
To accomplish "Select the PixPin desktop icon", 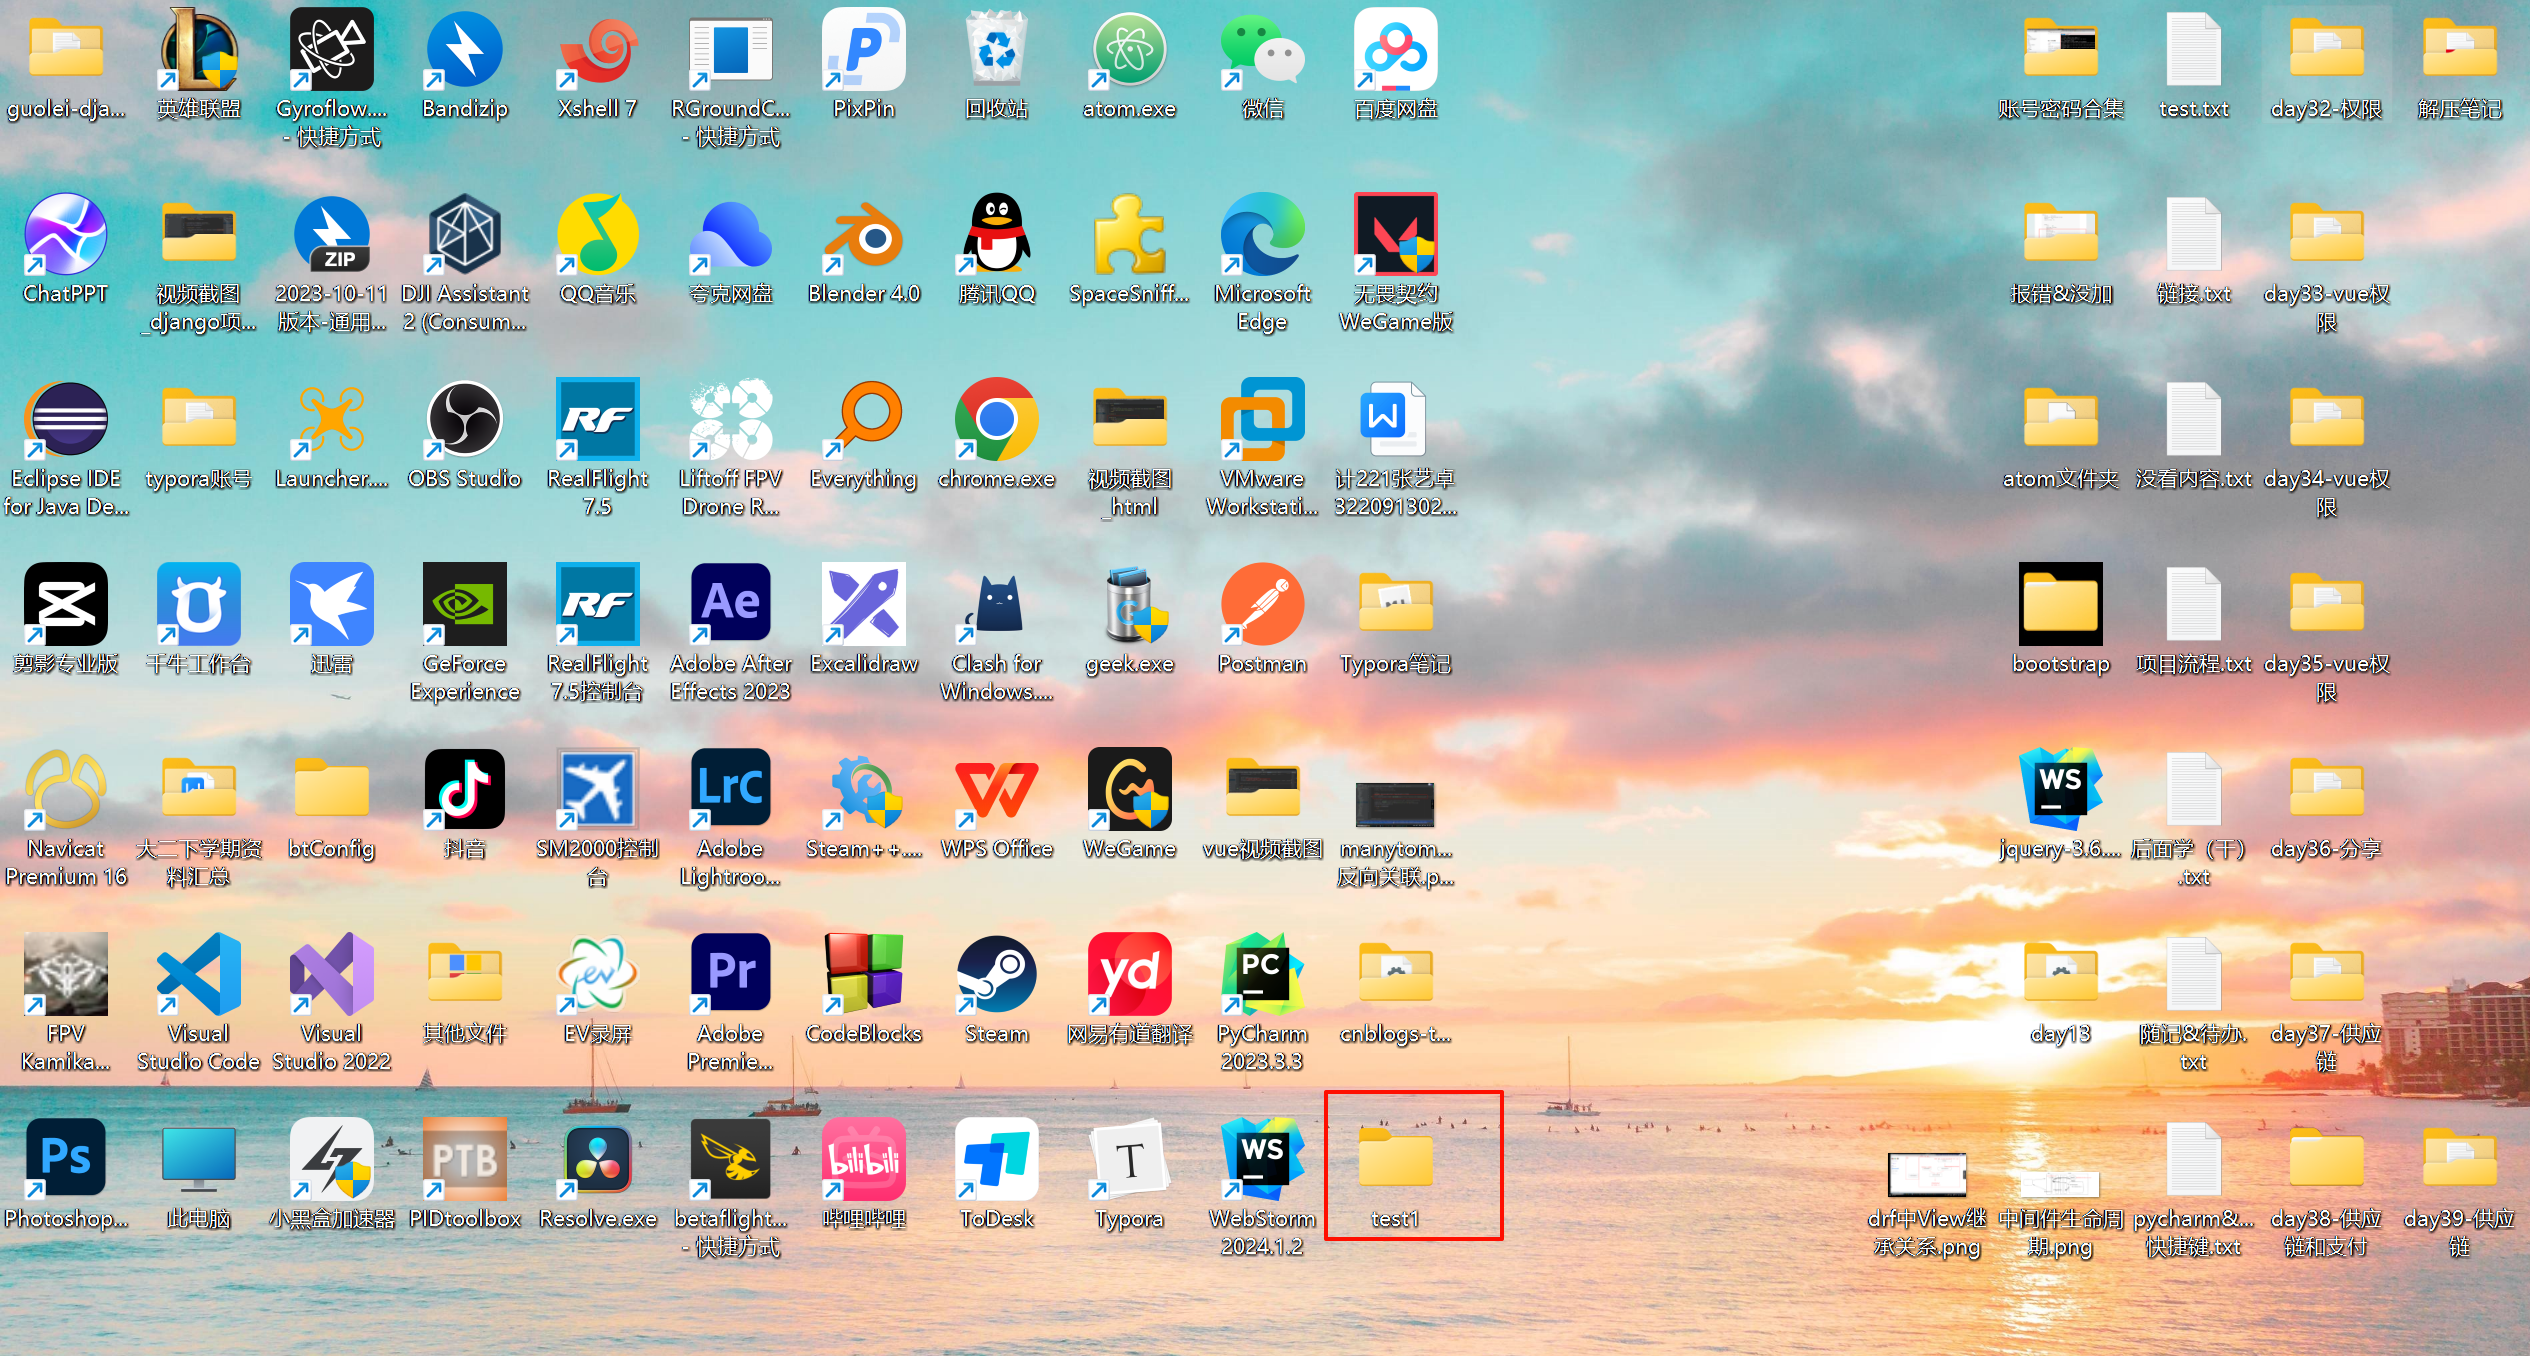I will click(864, 50).
